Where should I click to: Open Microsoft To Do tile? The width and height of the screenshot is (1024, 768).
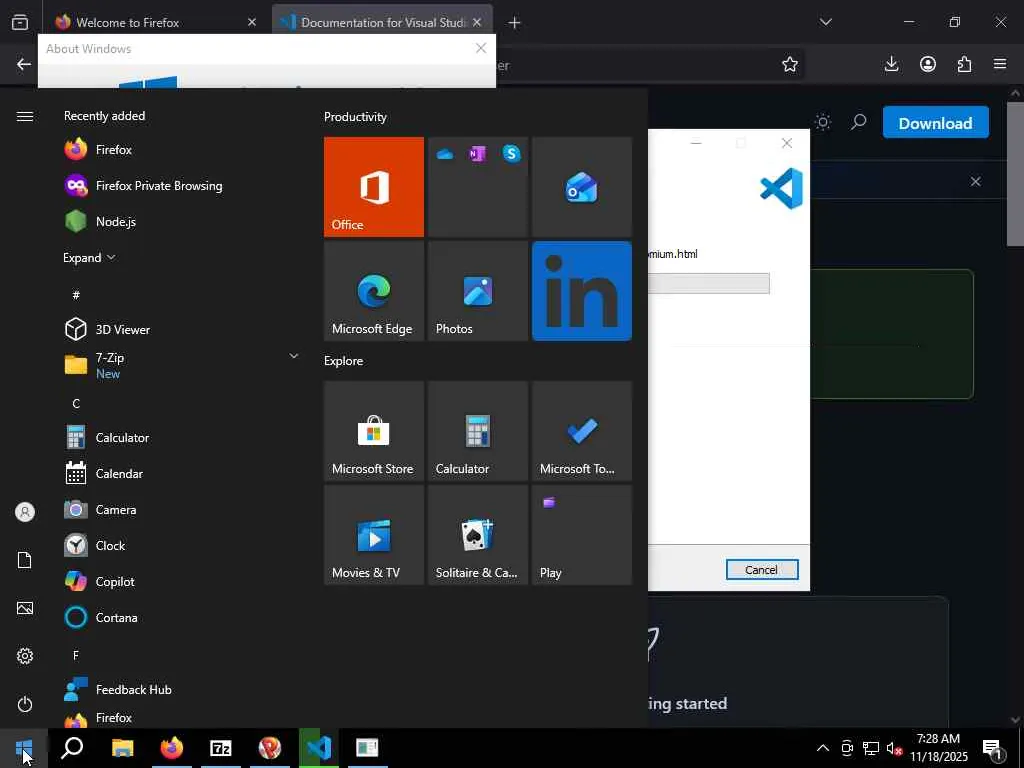click(x=582, y=431)
